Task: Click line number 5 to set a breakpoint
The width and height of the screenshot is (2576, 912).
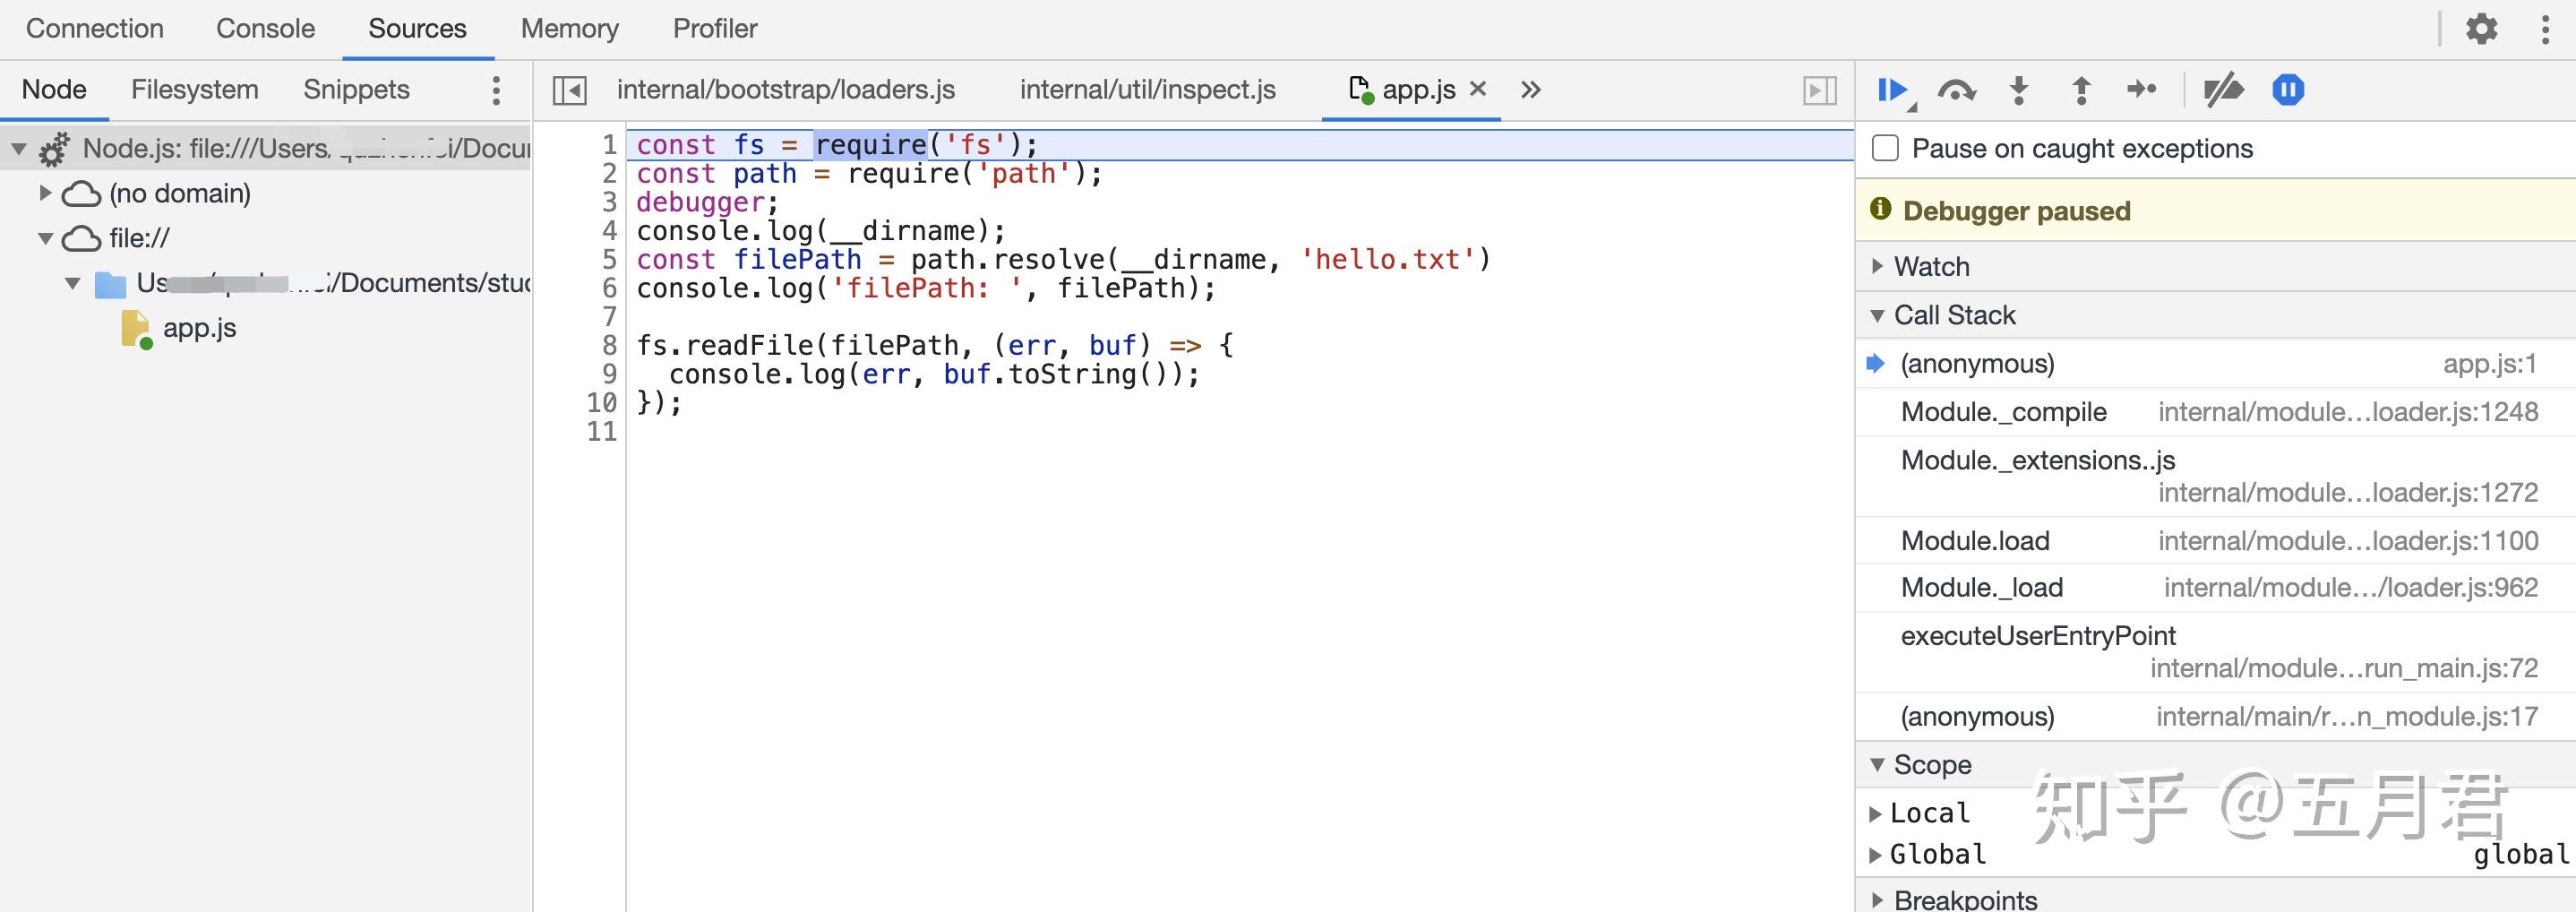Action: pyautogui.click(x=603, y=259)
